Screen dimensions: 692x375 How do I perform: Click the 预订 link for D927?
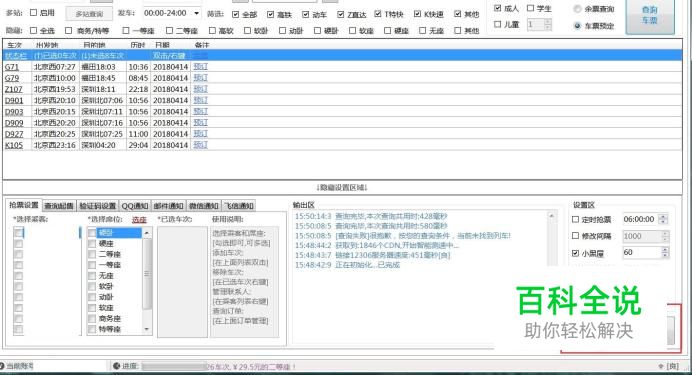point(200,134)
